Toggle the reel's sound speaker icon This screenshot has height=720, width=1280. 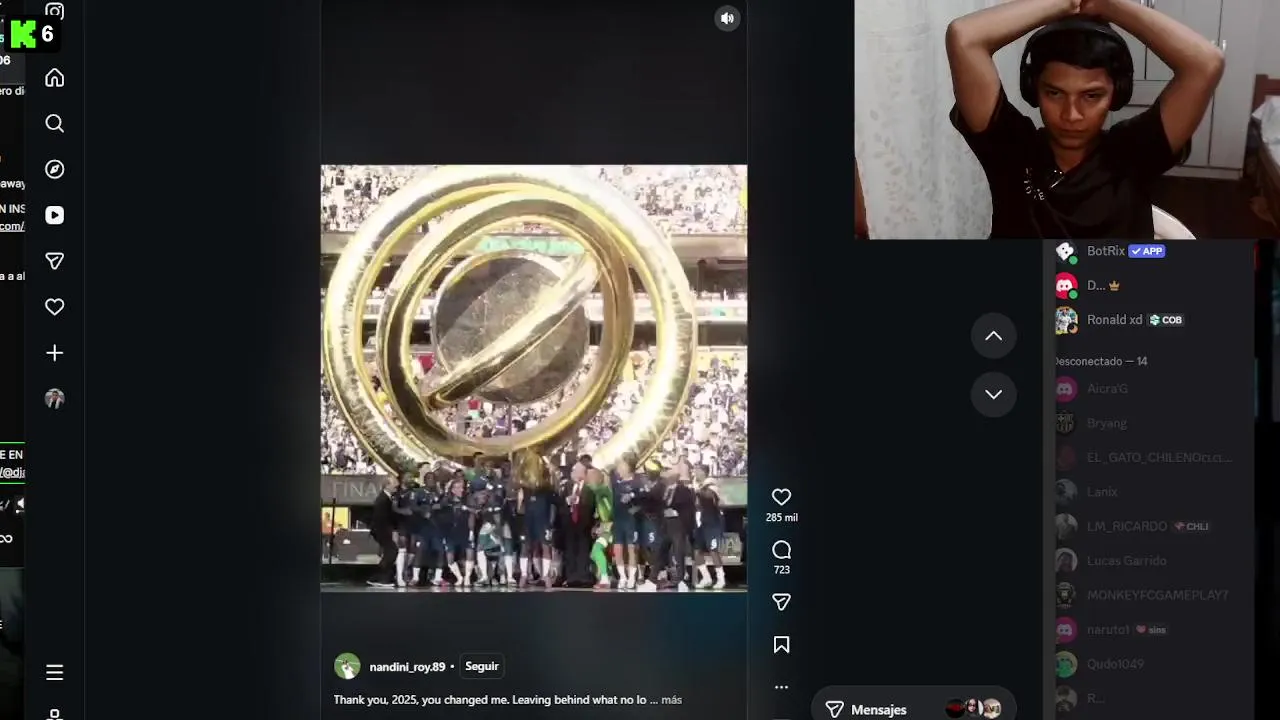(728, 18)
